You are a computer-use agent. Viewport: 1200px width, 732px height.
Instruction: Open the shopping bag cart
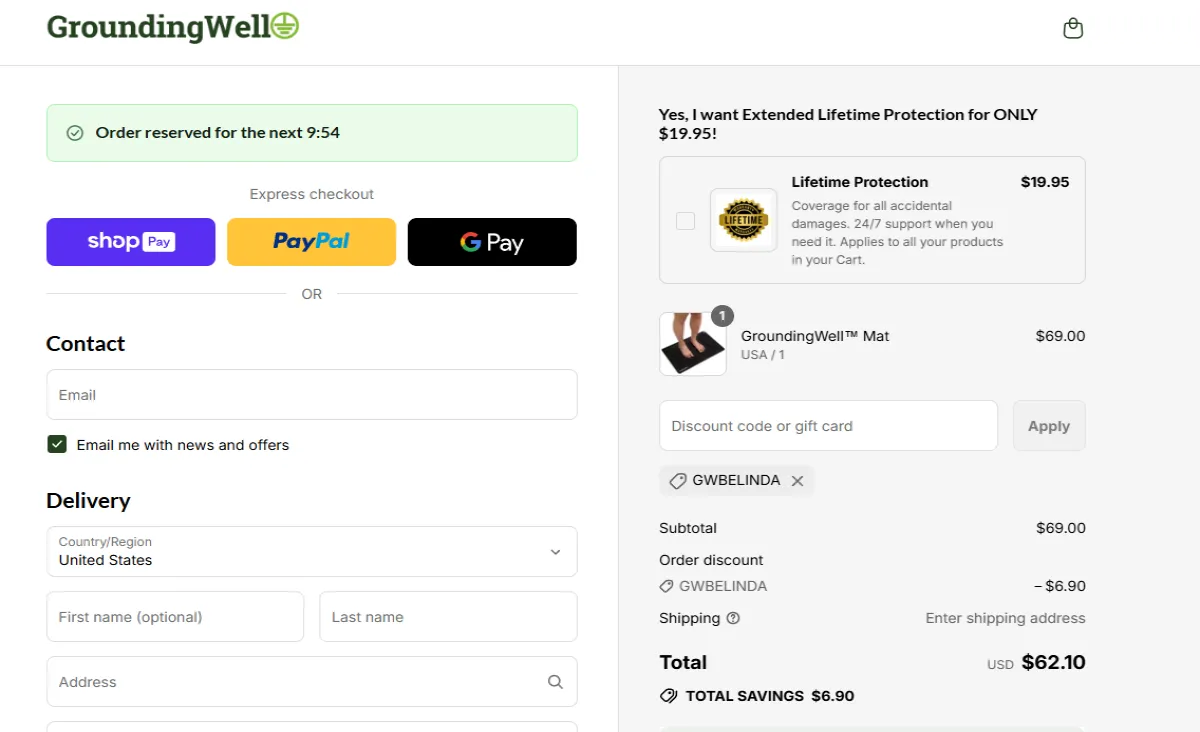1073,27
